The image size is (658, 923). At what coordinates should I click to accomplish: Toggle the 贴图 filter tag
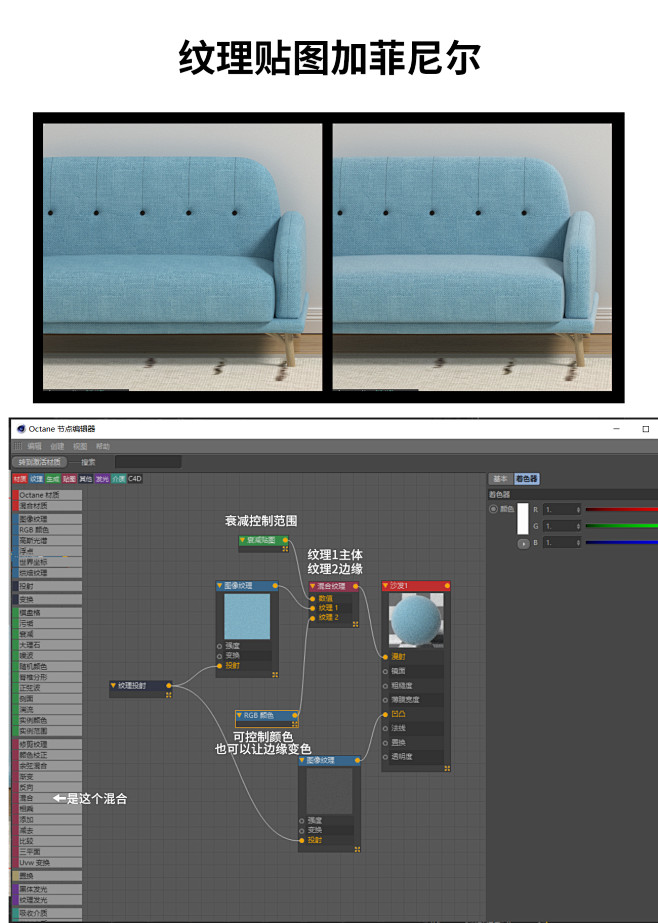[x=69, y=479]
